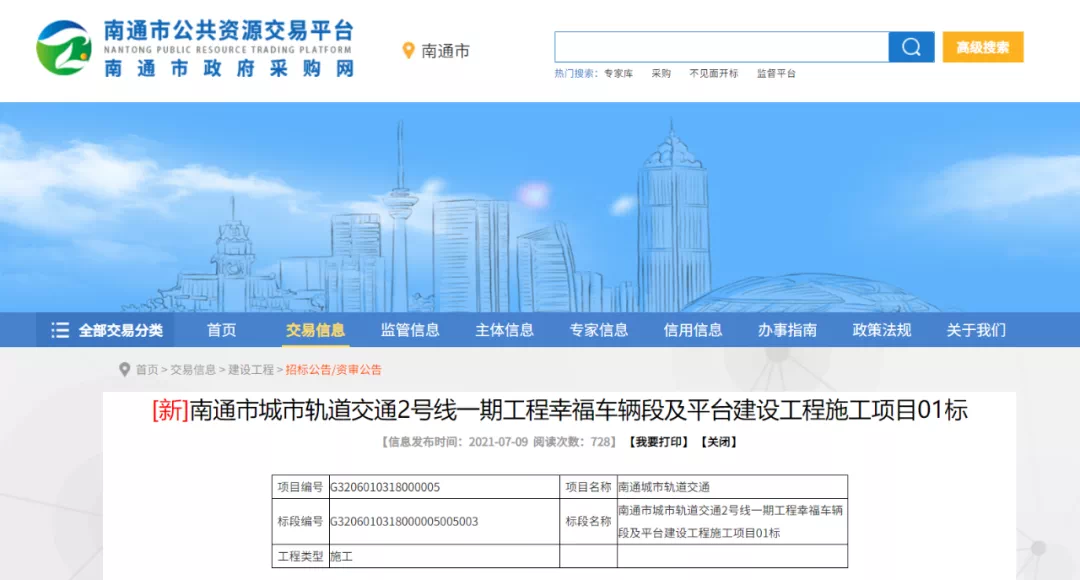Click the red-tagged announcement title heading
The height and width of the screenshot is (580, 1080).
coord(560,411)
